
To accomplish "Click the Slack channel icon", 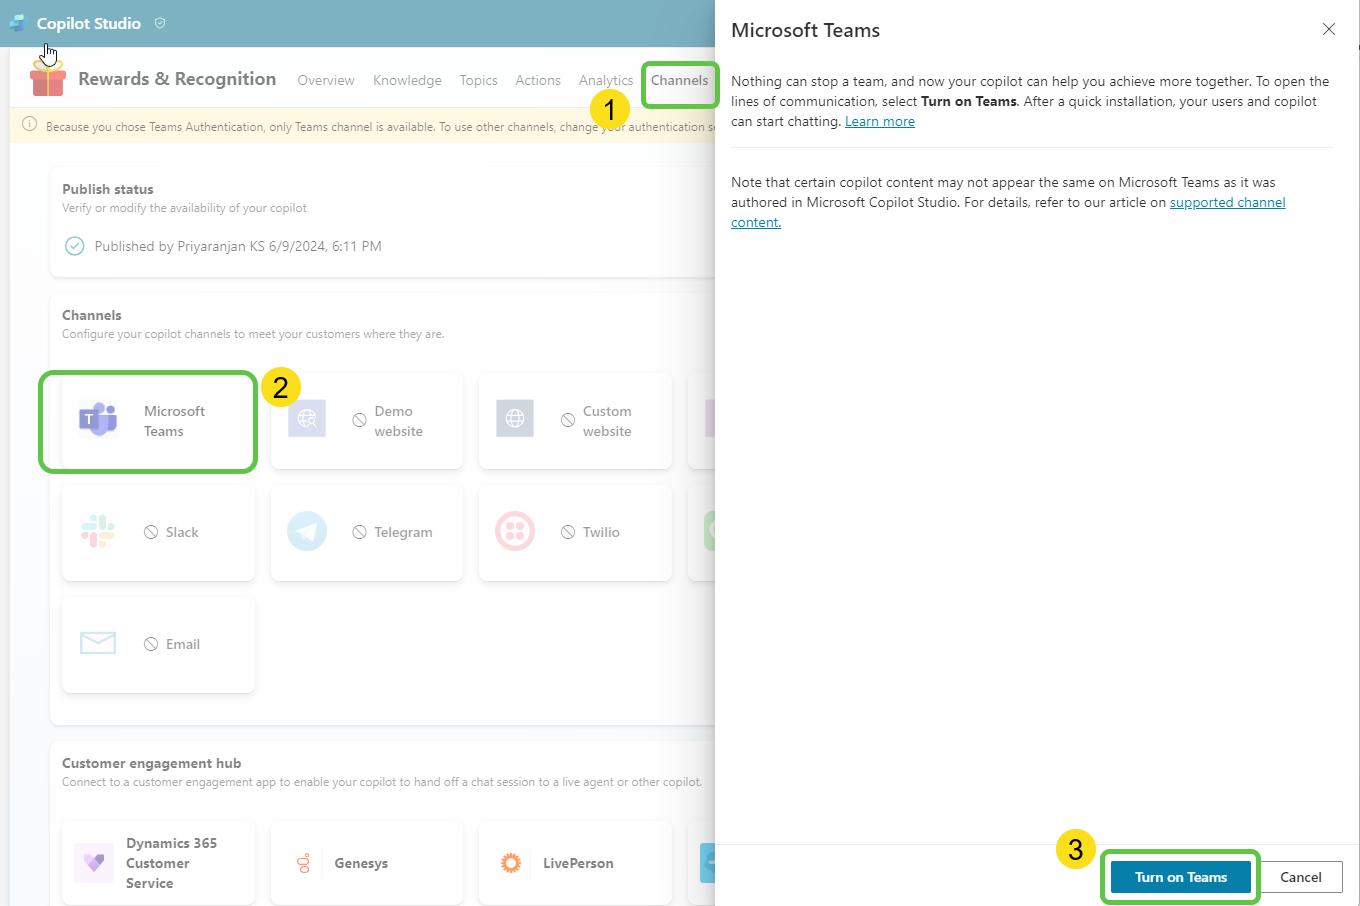I will pyautogui.click(x=98, y=532).
